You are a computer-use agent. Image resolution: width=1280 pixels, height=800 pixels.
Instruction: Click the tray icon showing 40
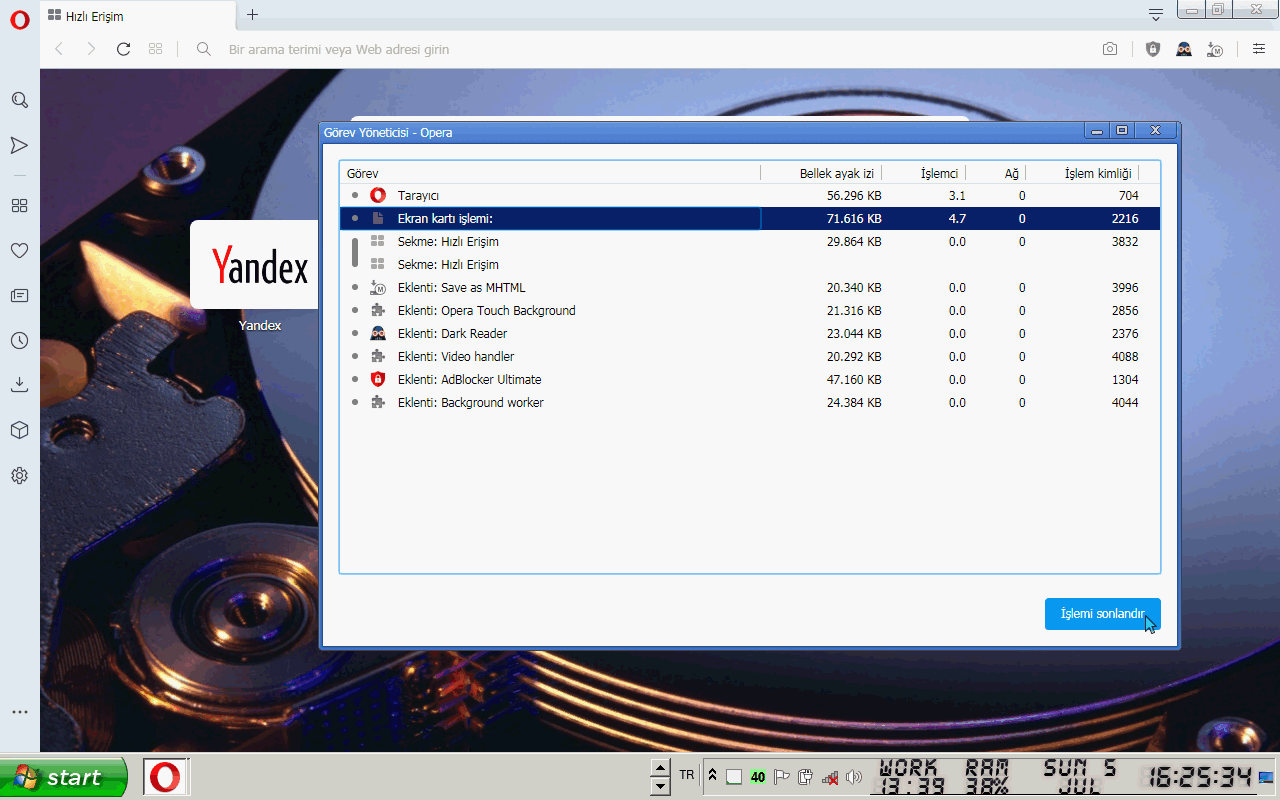758,777
